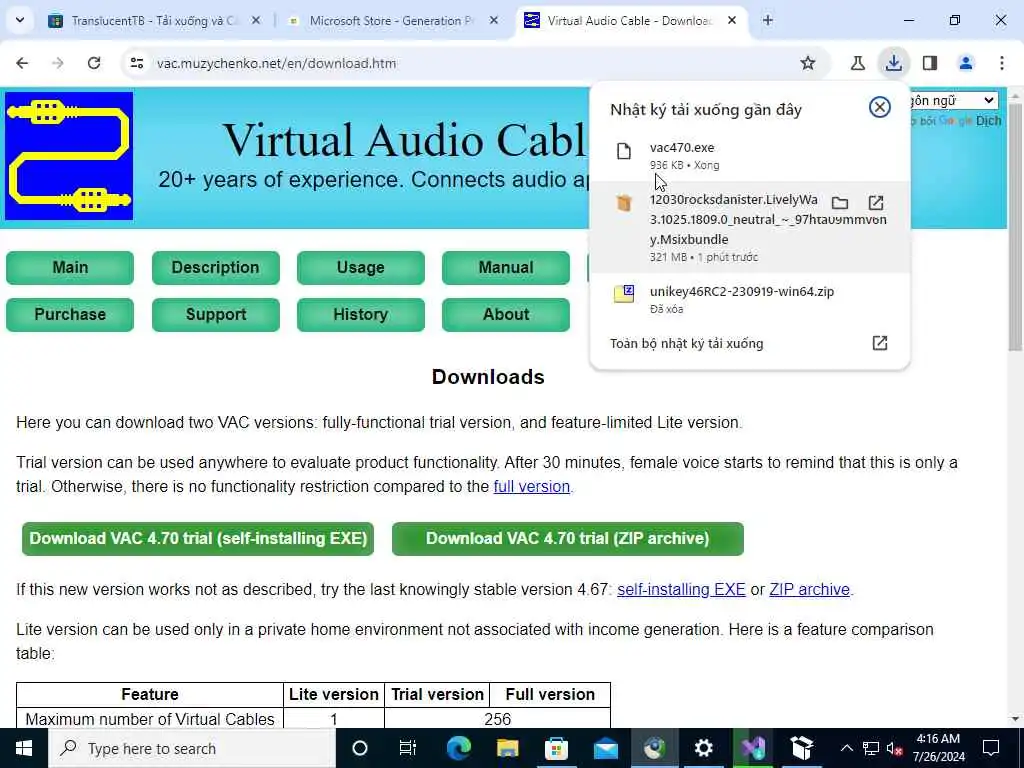This screenshot has height=768, width=1024.
Task: Close the recent downloads popup
Action: point(880,107)
